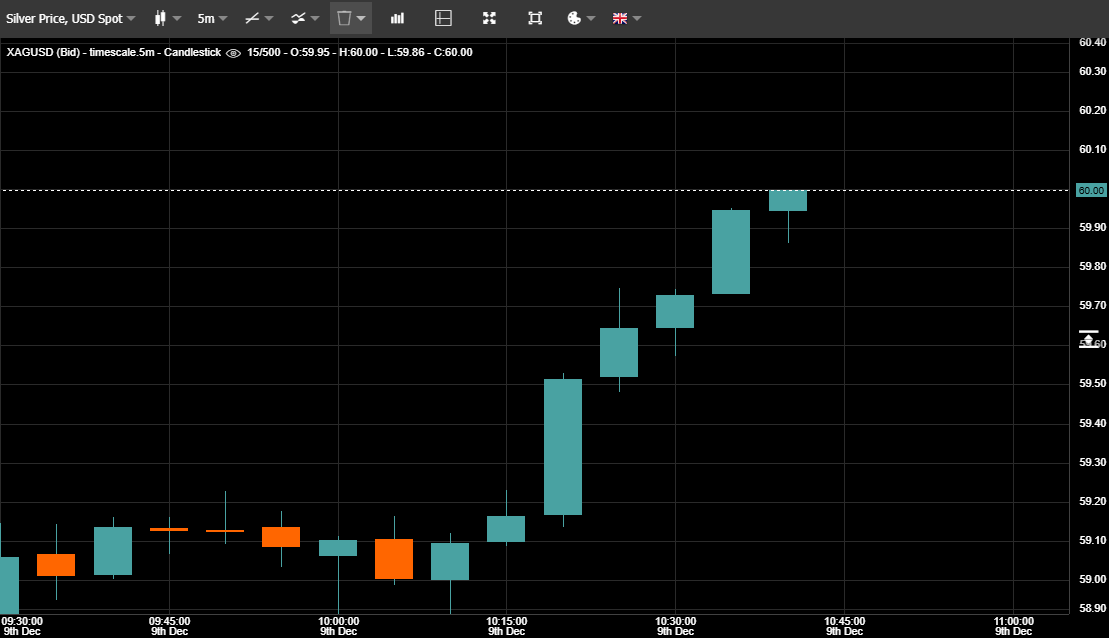Click the trash bin delete drawings icon
Viewport: 1109px width, 638px height.
tap(344, 18)
